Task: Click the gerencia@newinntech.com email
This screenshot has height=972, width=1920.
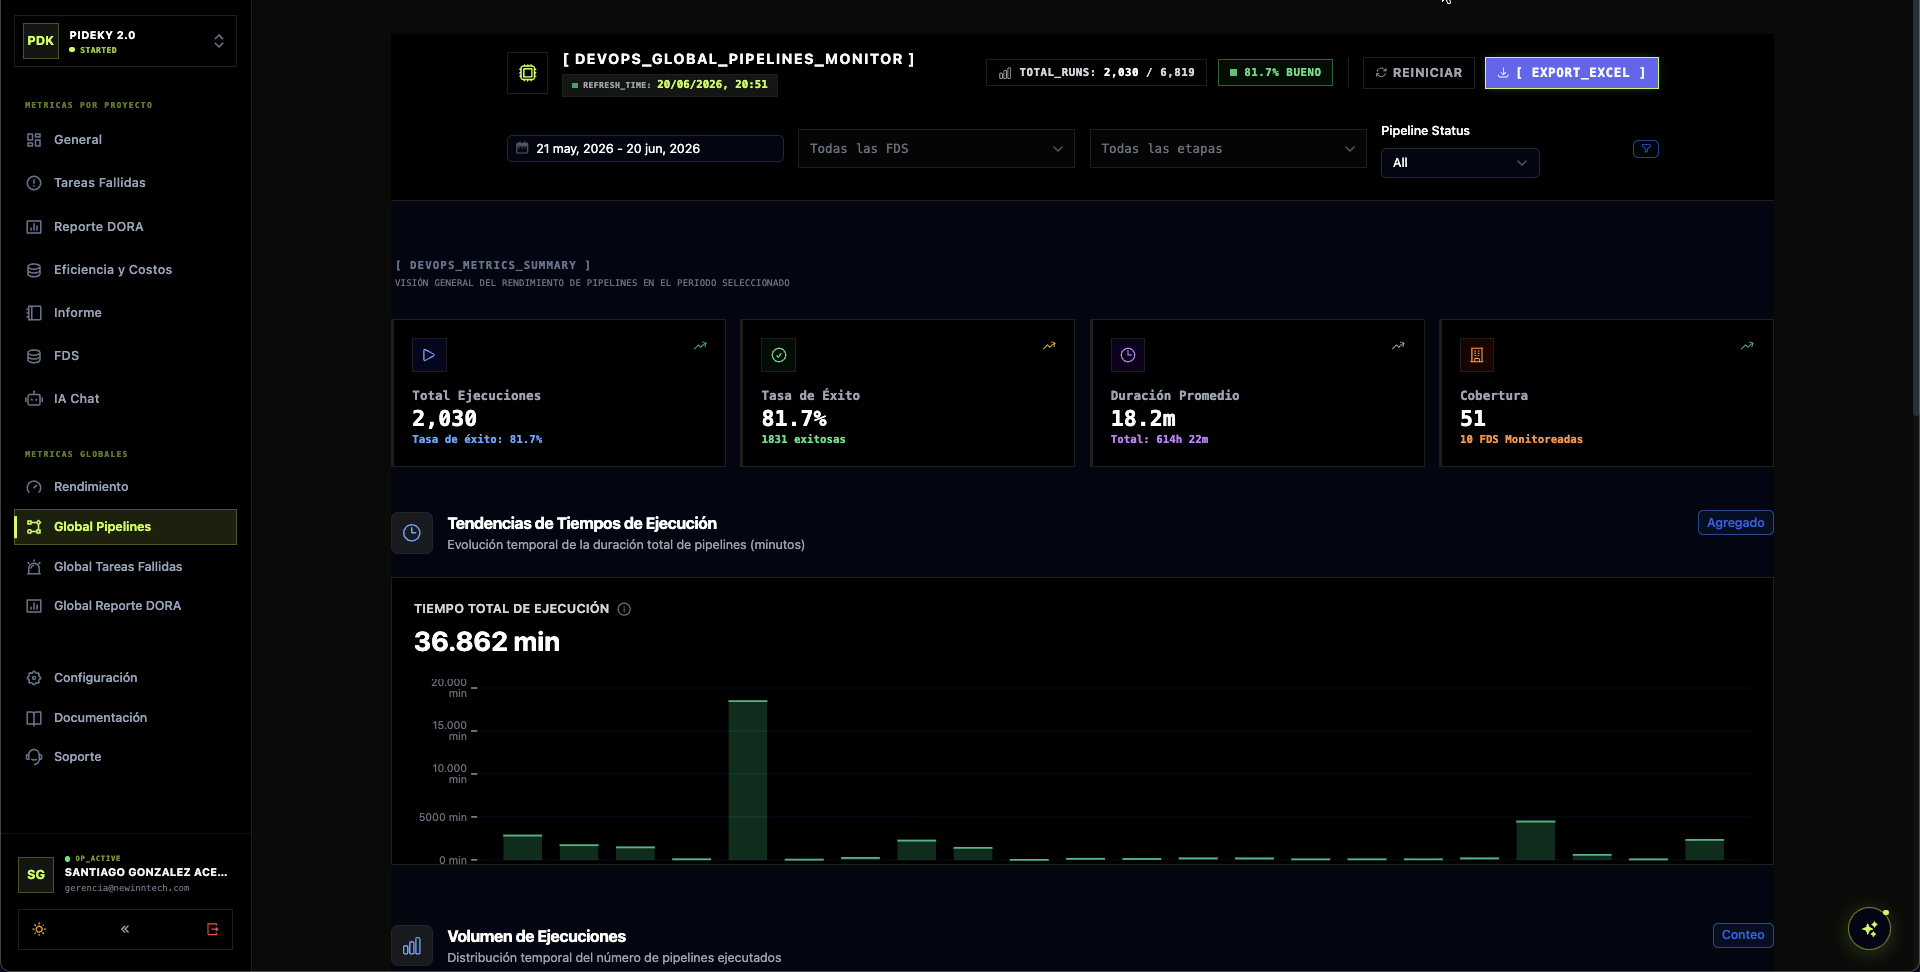Action: pos(127,888)
